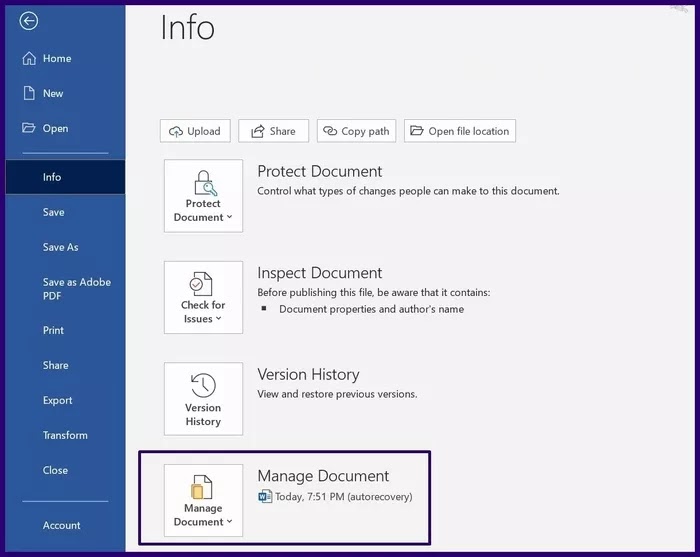Click the Copy path button

point(356,131)
